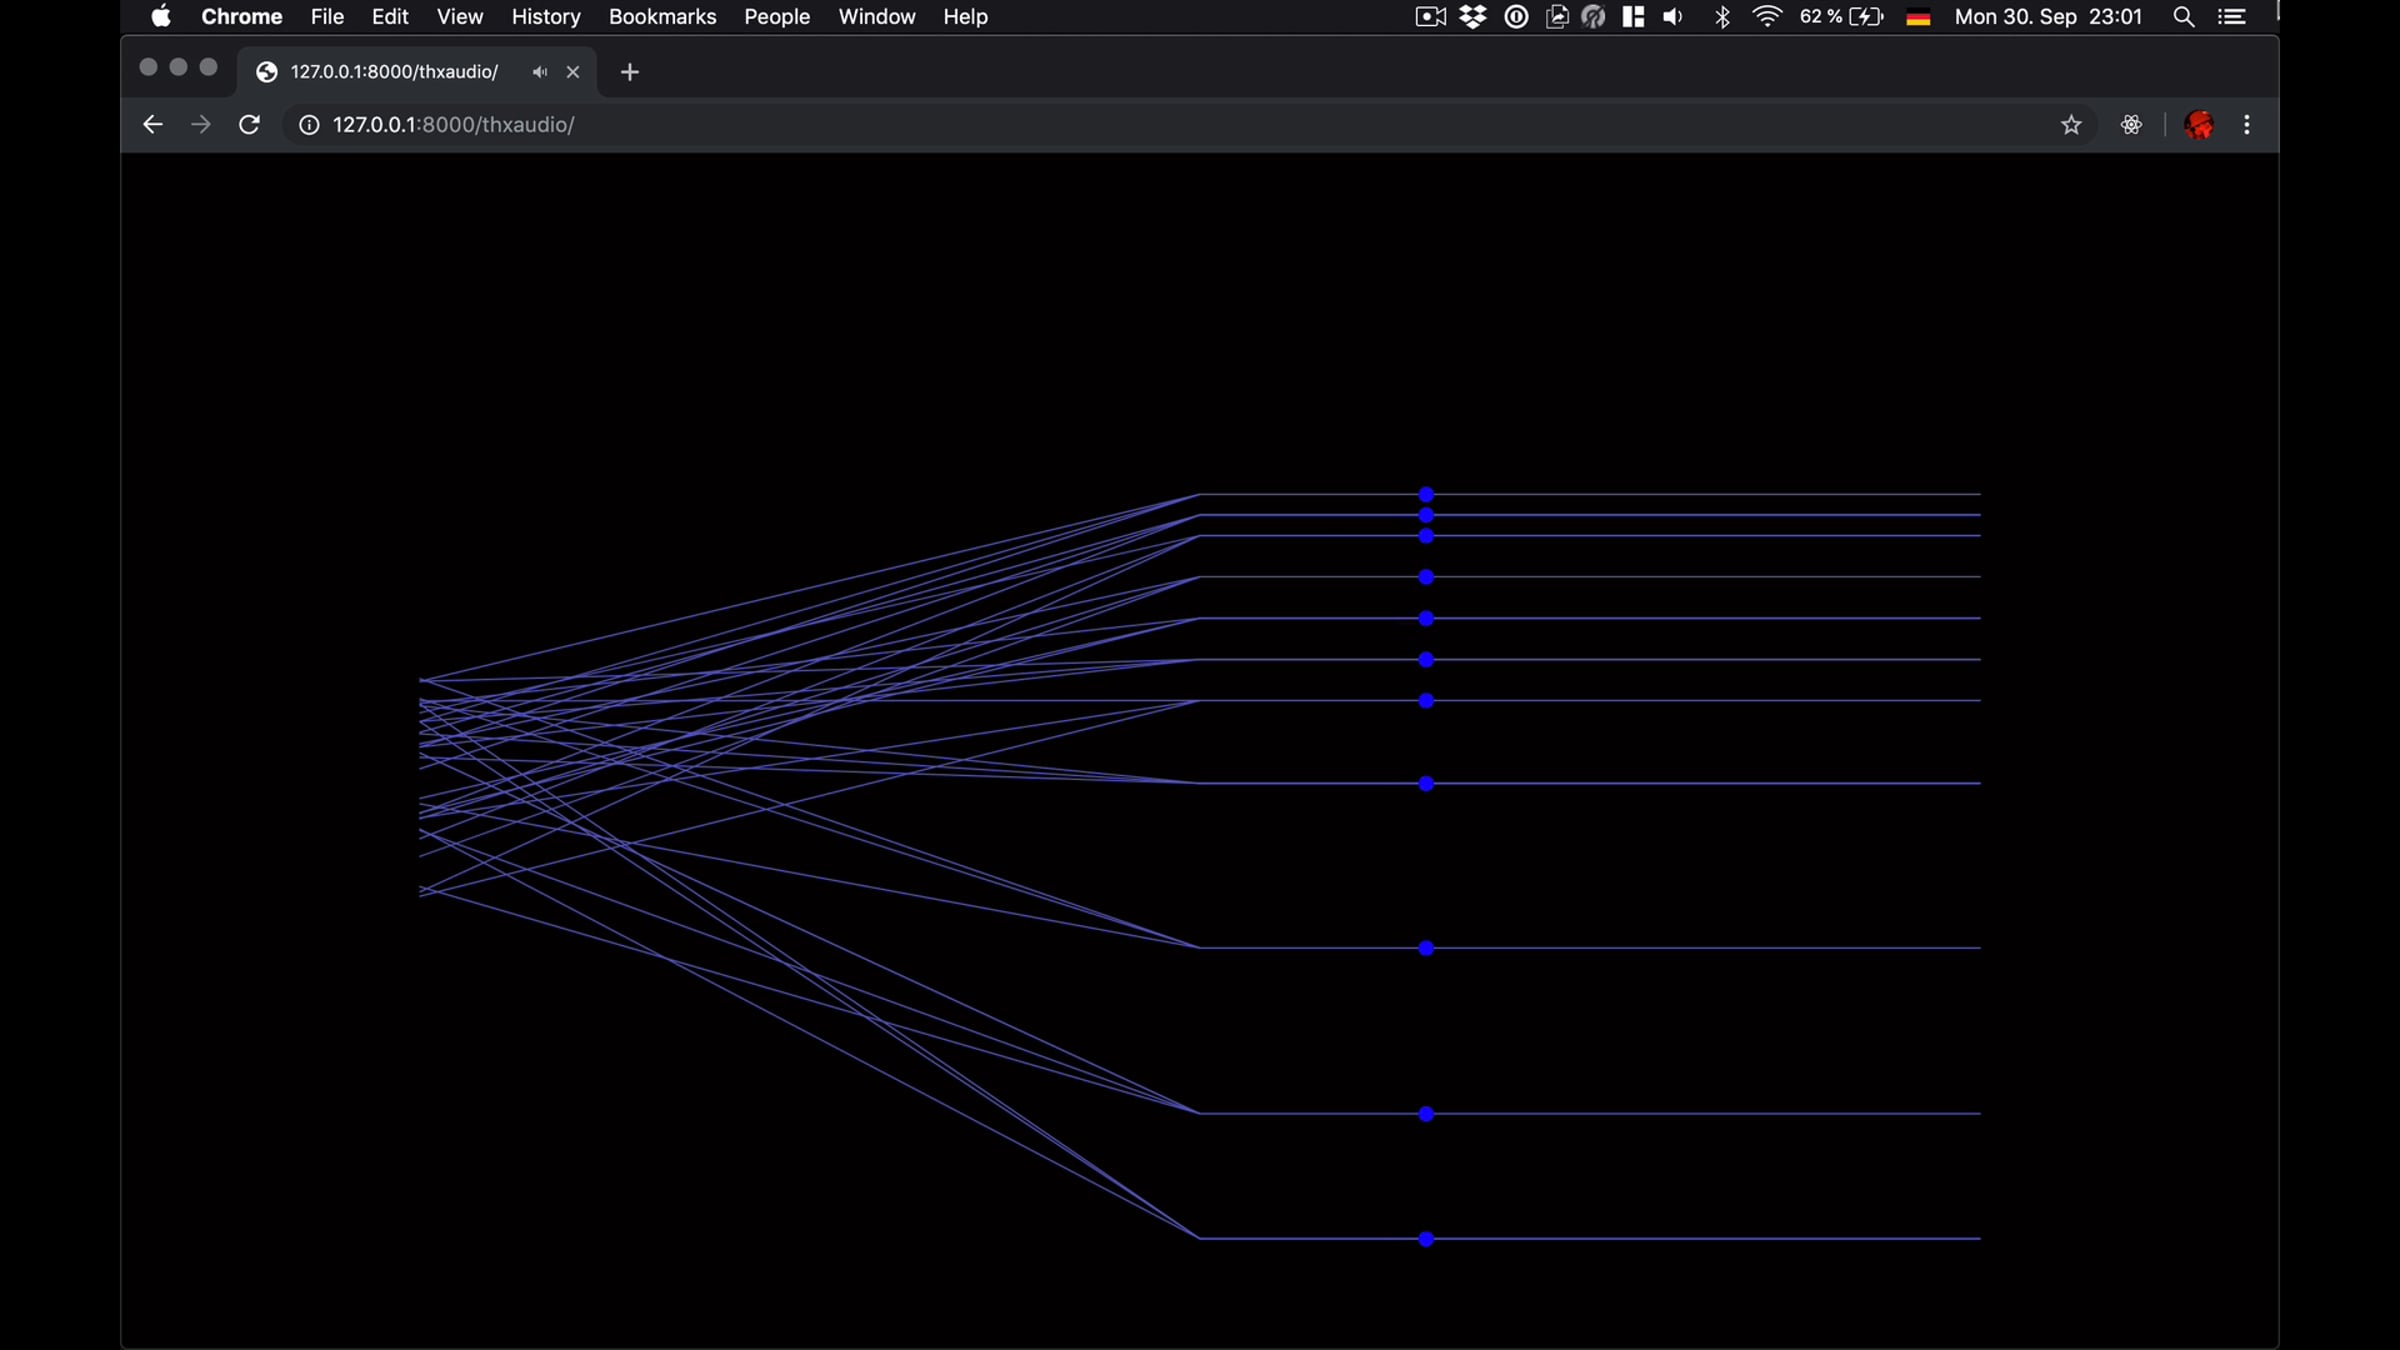The image size is (2400, 1350).
Task: Open Notification Center list icon
Action: click(2232, 16)
